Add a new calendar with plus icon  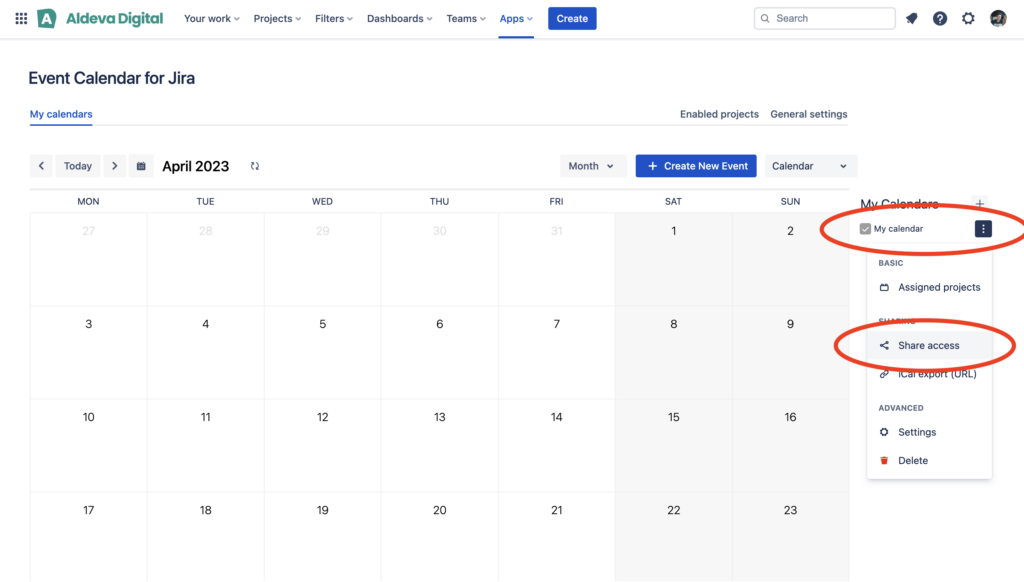980,204
